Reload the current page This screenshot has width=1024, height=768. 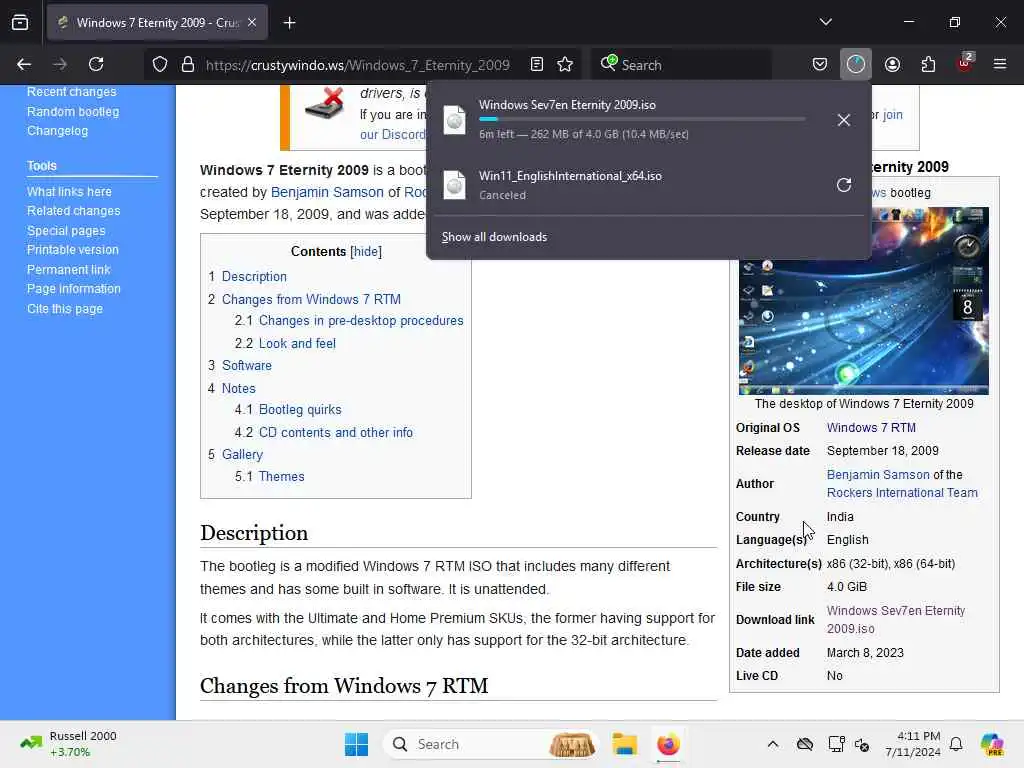pyautogui.click(x=96, y=64)
